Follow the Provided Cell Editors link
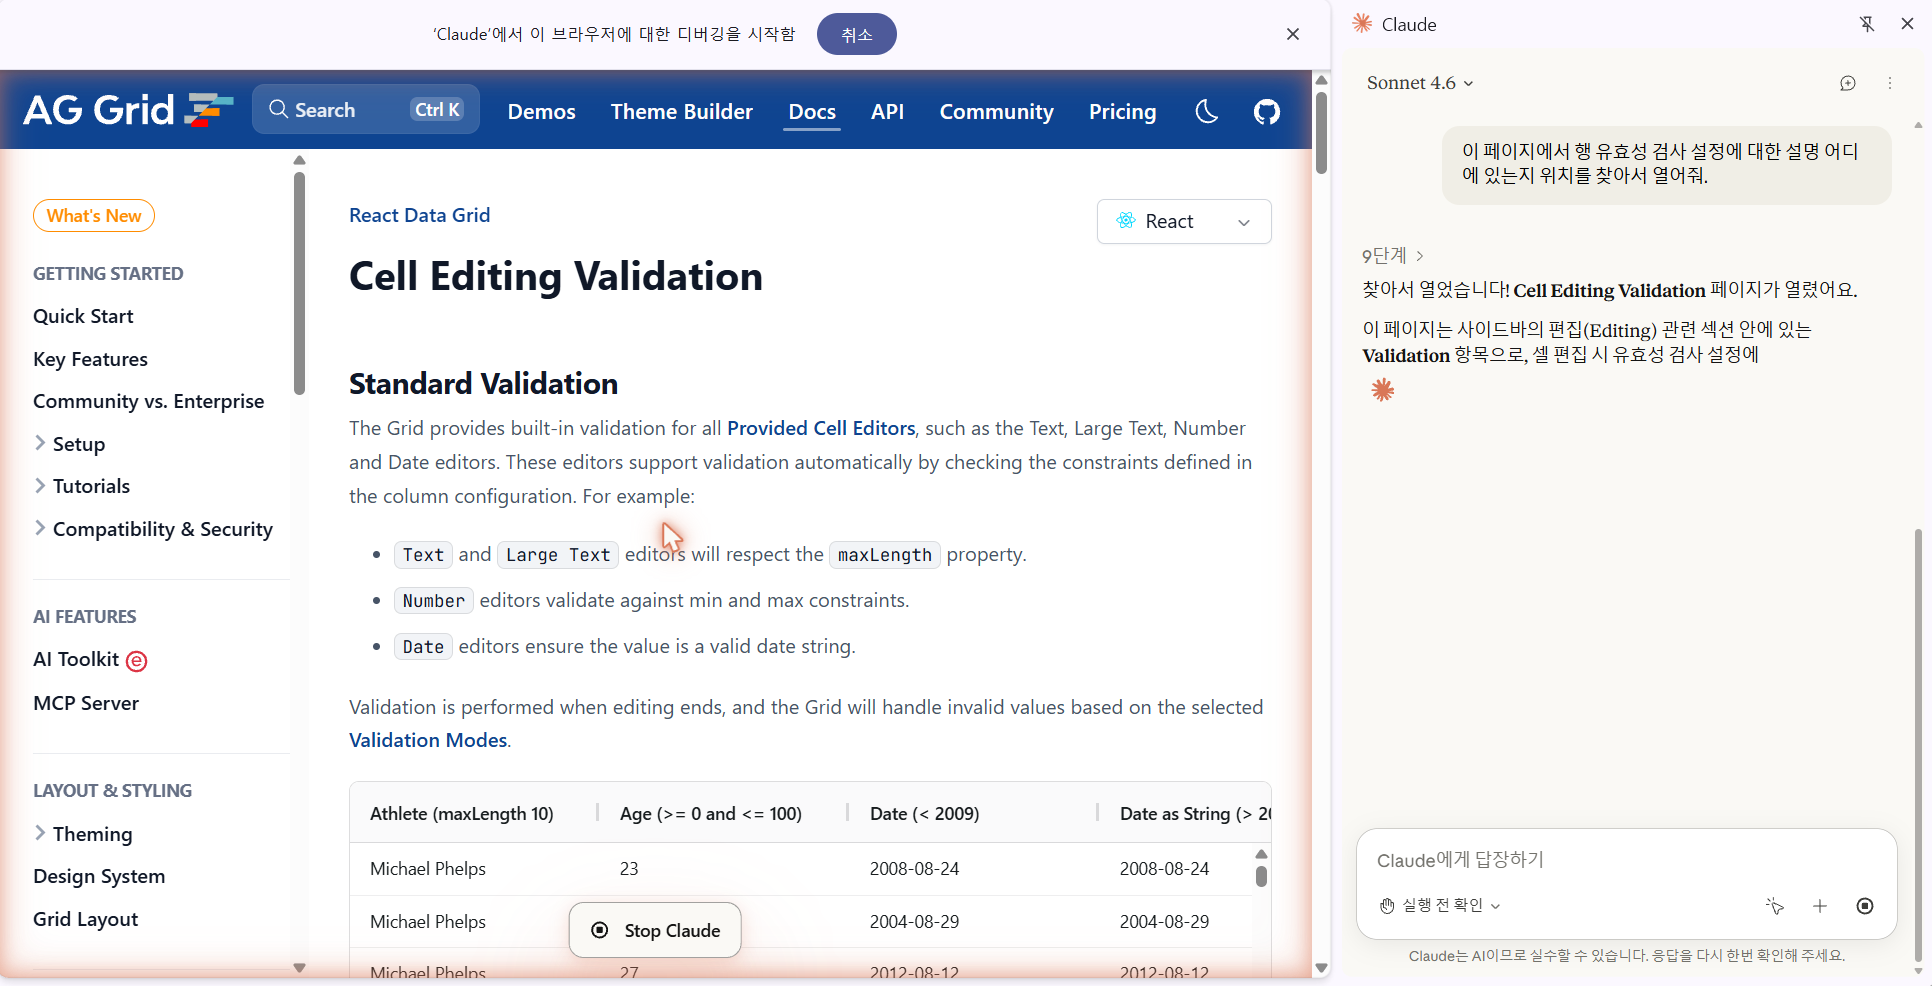The width and height of the screenshot is (1932, 986). point(821,428)
